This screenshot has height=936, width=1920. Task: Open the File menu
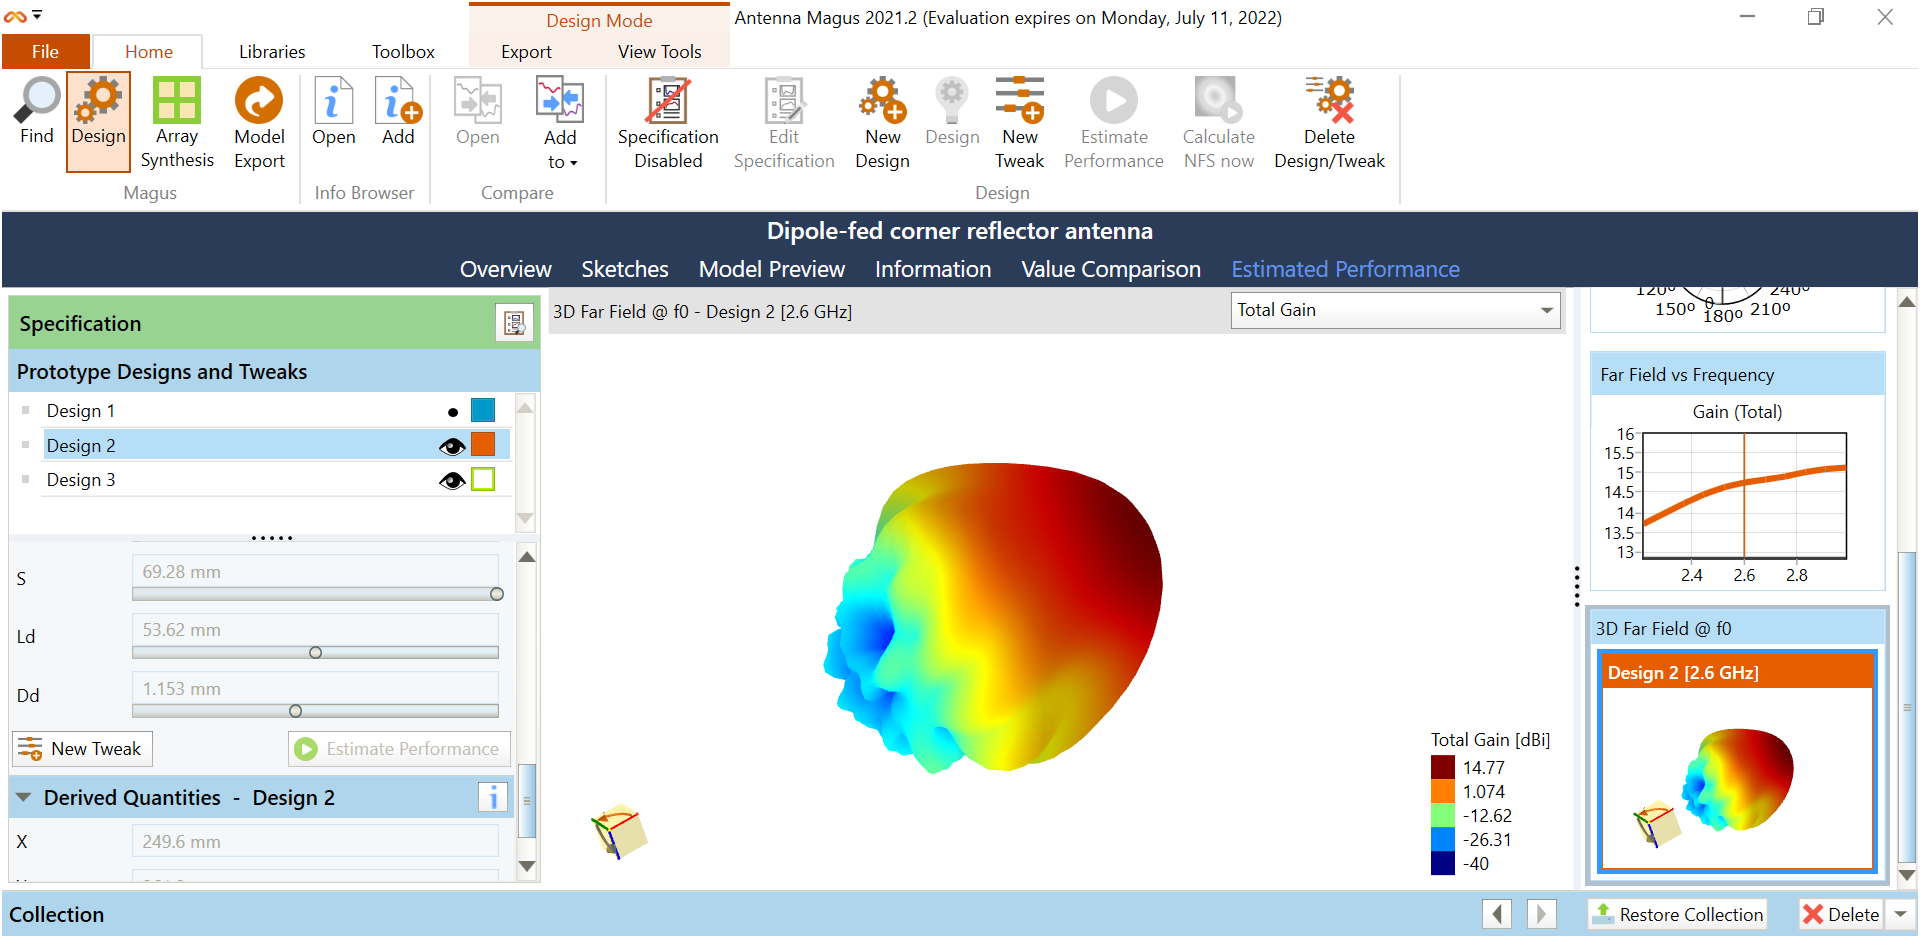(45, 51)
